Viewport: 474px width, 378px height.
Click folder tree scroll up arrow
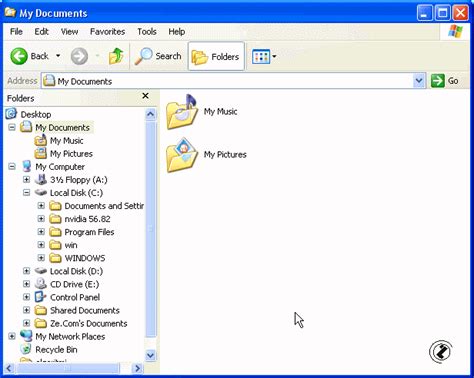[x=151, y=115]
